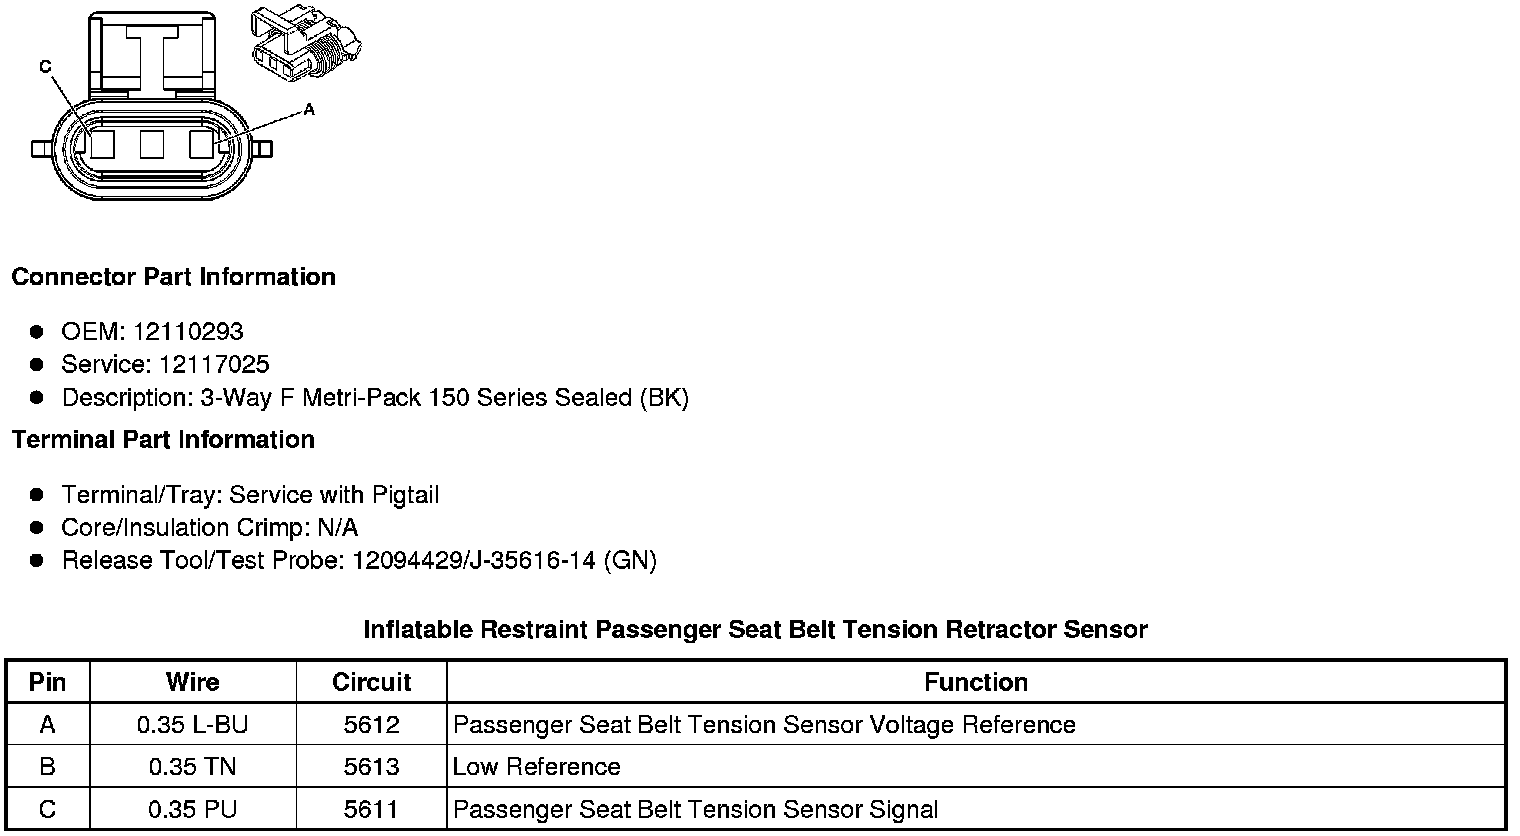
Task: Click the Service: 12117025 line
Action: (165, 365)
